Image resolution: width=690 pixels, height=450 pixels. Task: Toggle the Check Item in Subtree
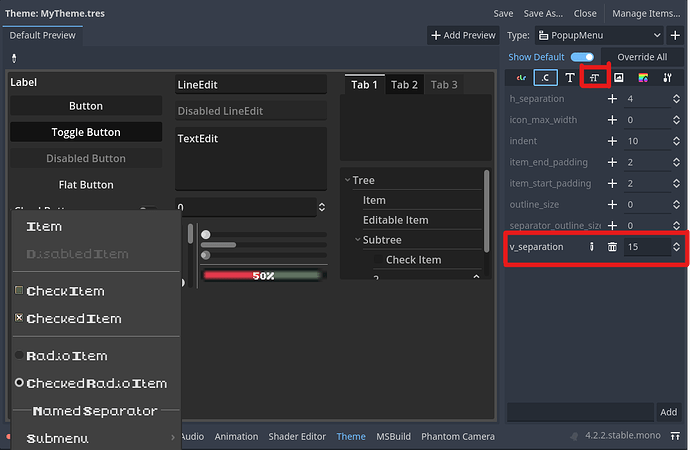click(x=378, y=260)
